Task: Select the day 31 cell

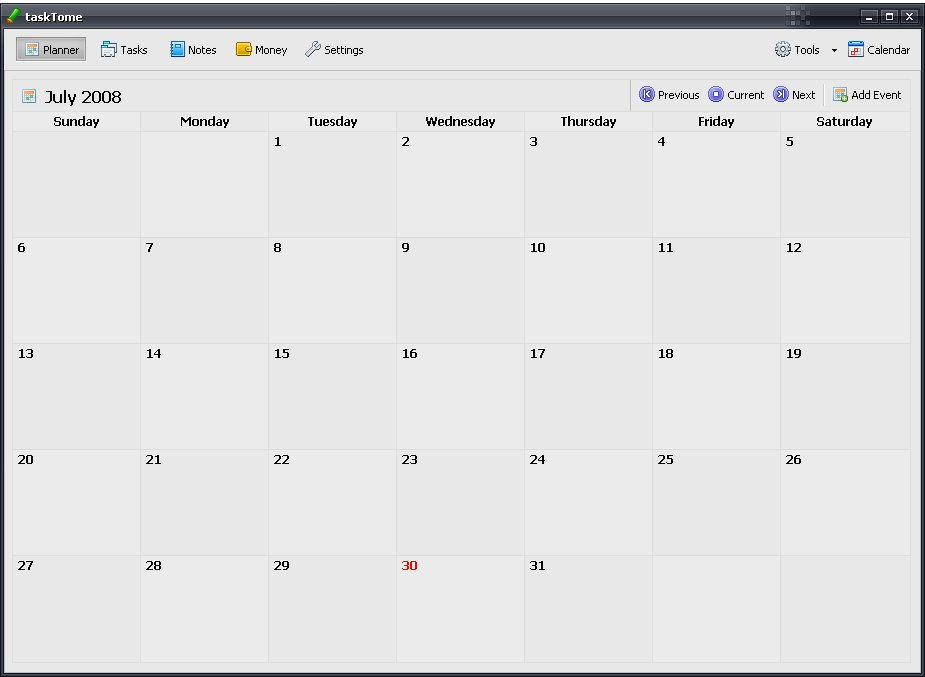Action: point(588,609)
